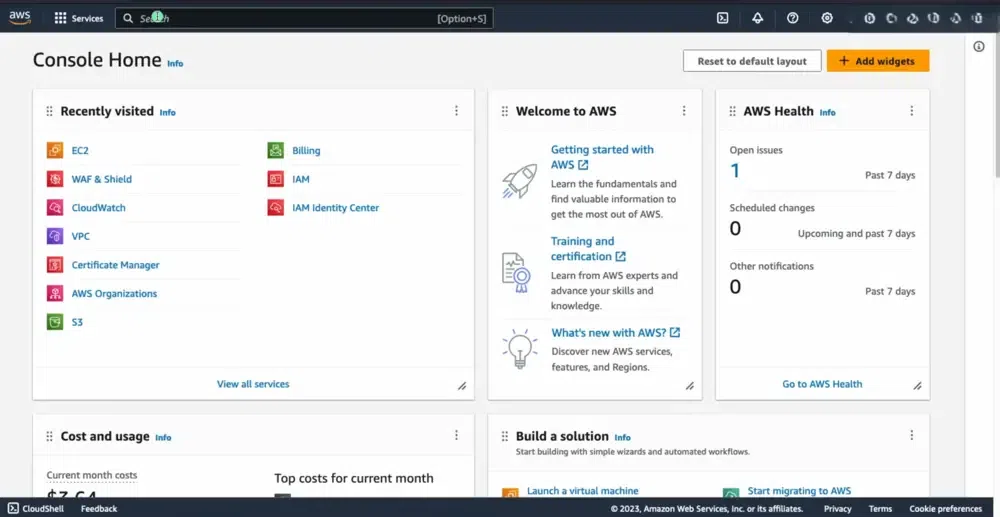Image resolution: width=1000 pixels, height=517 pixels.
Task: Open CloudWatch service icon
Action: click(55, 208)
